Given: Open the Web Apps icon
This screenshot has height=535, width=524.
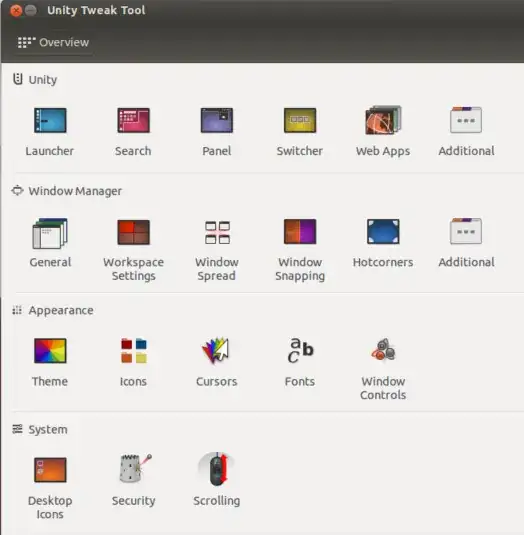Looking at the screenshot, I should [383, 120].
